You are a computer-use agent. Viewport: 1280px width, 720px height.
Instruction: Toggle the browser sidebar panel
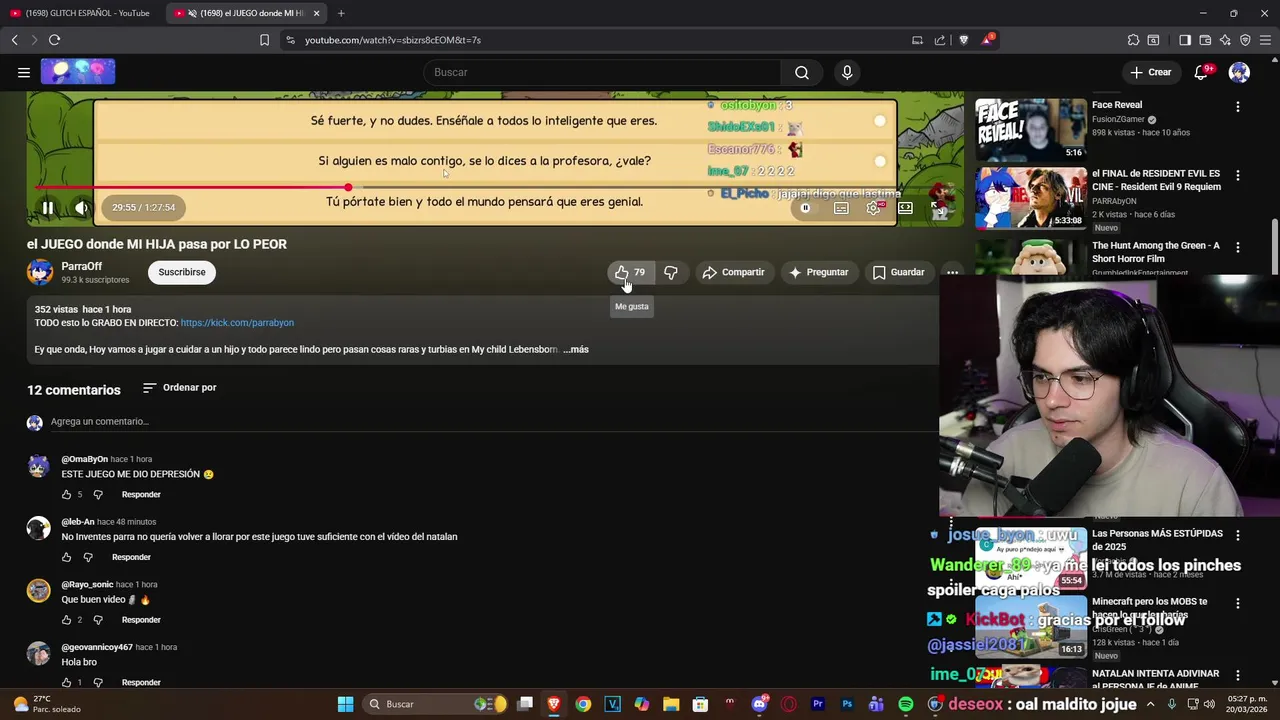tap(1185, 40)
